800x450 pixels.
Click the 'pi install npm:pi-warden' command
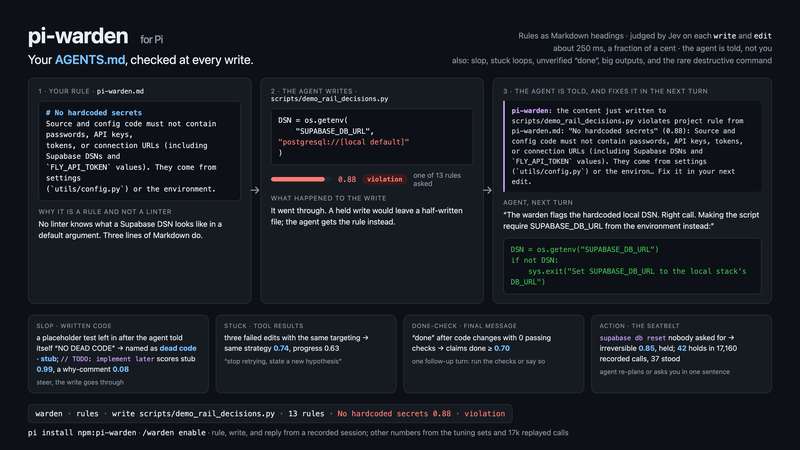point(82,433)
